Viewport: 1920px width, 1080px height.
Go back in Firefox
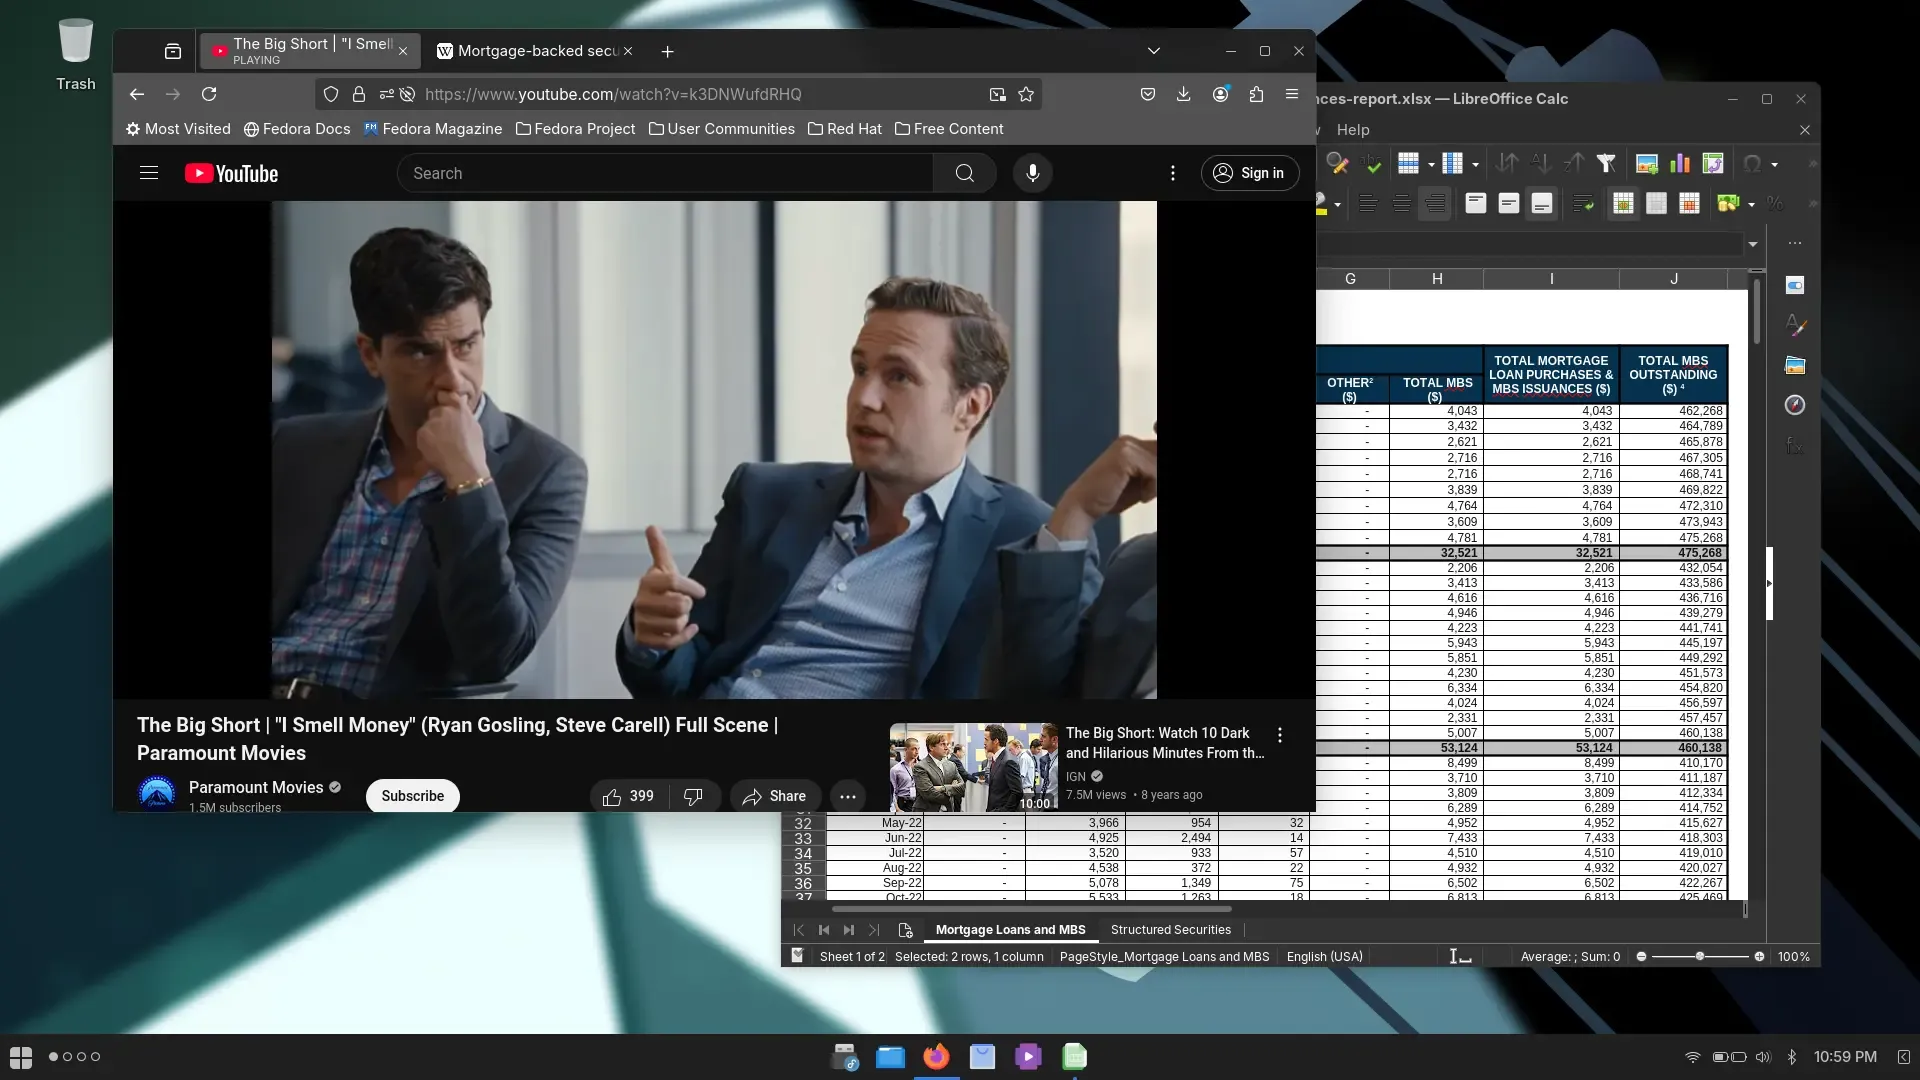tap(137, 94)
